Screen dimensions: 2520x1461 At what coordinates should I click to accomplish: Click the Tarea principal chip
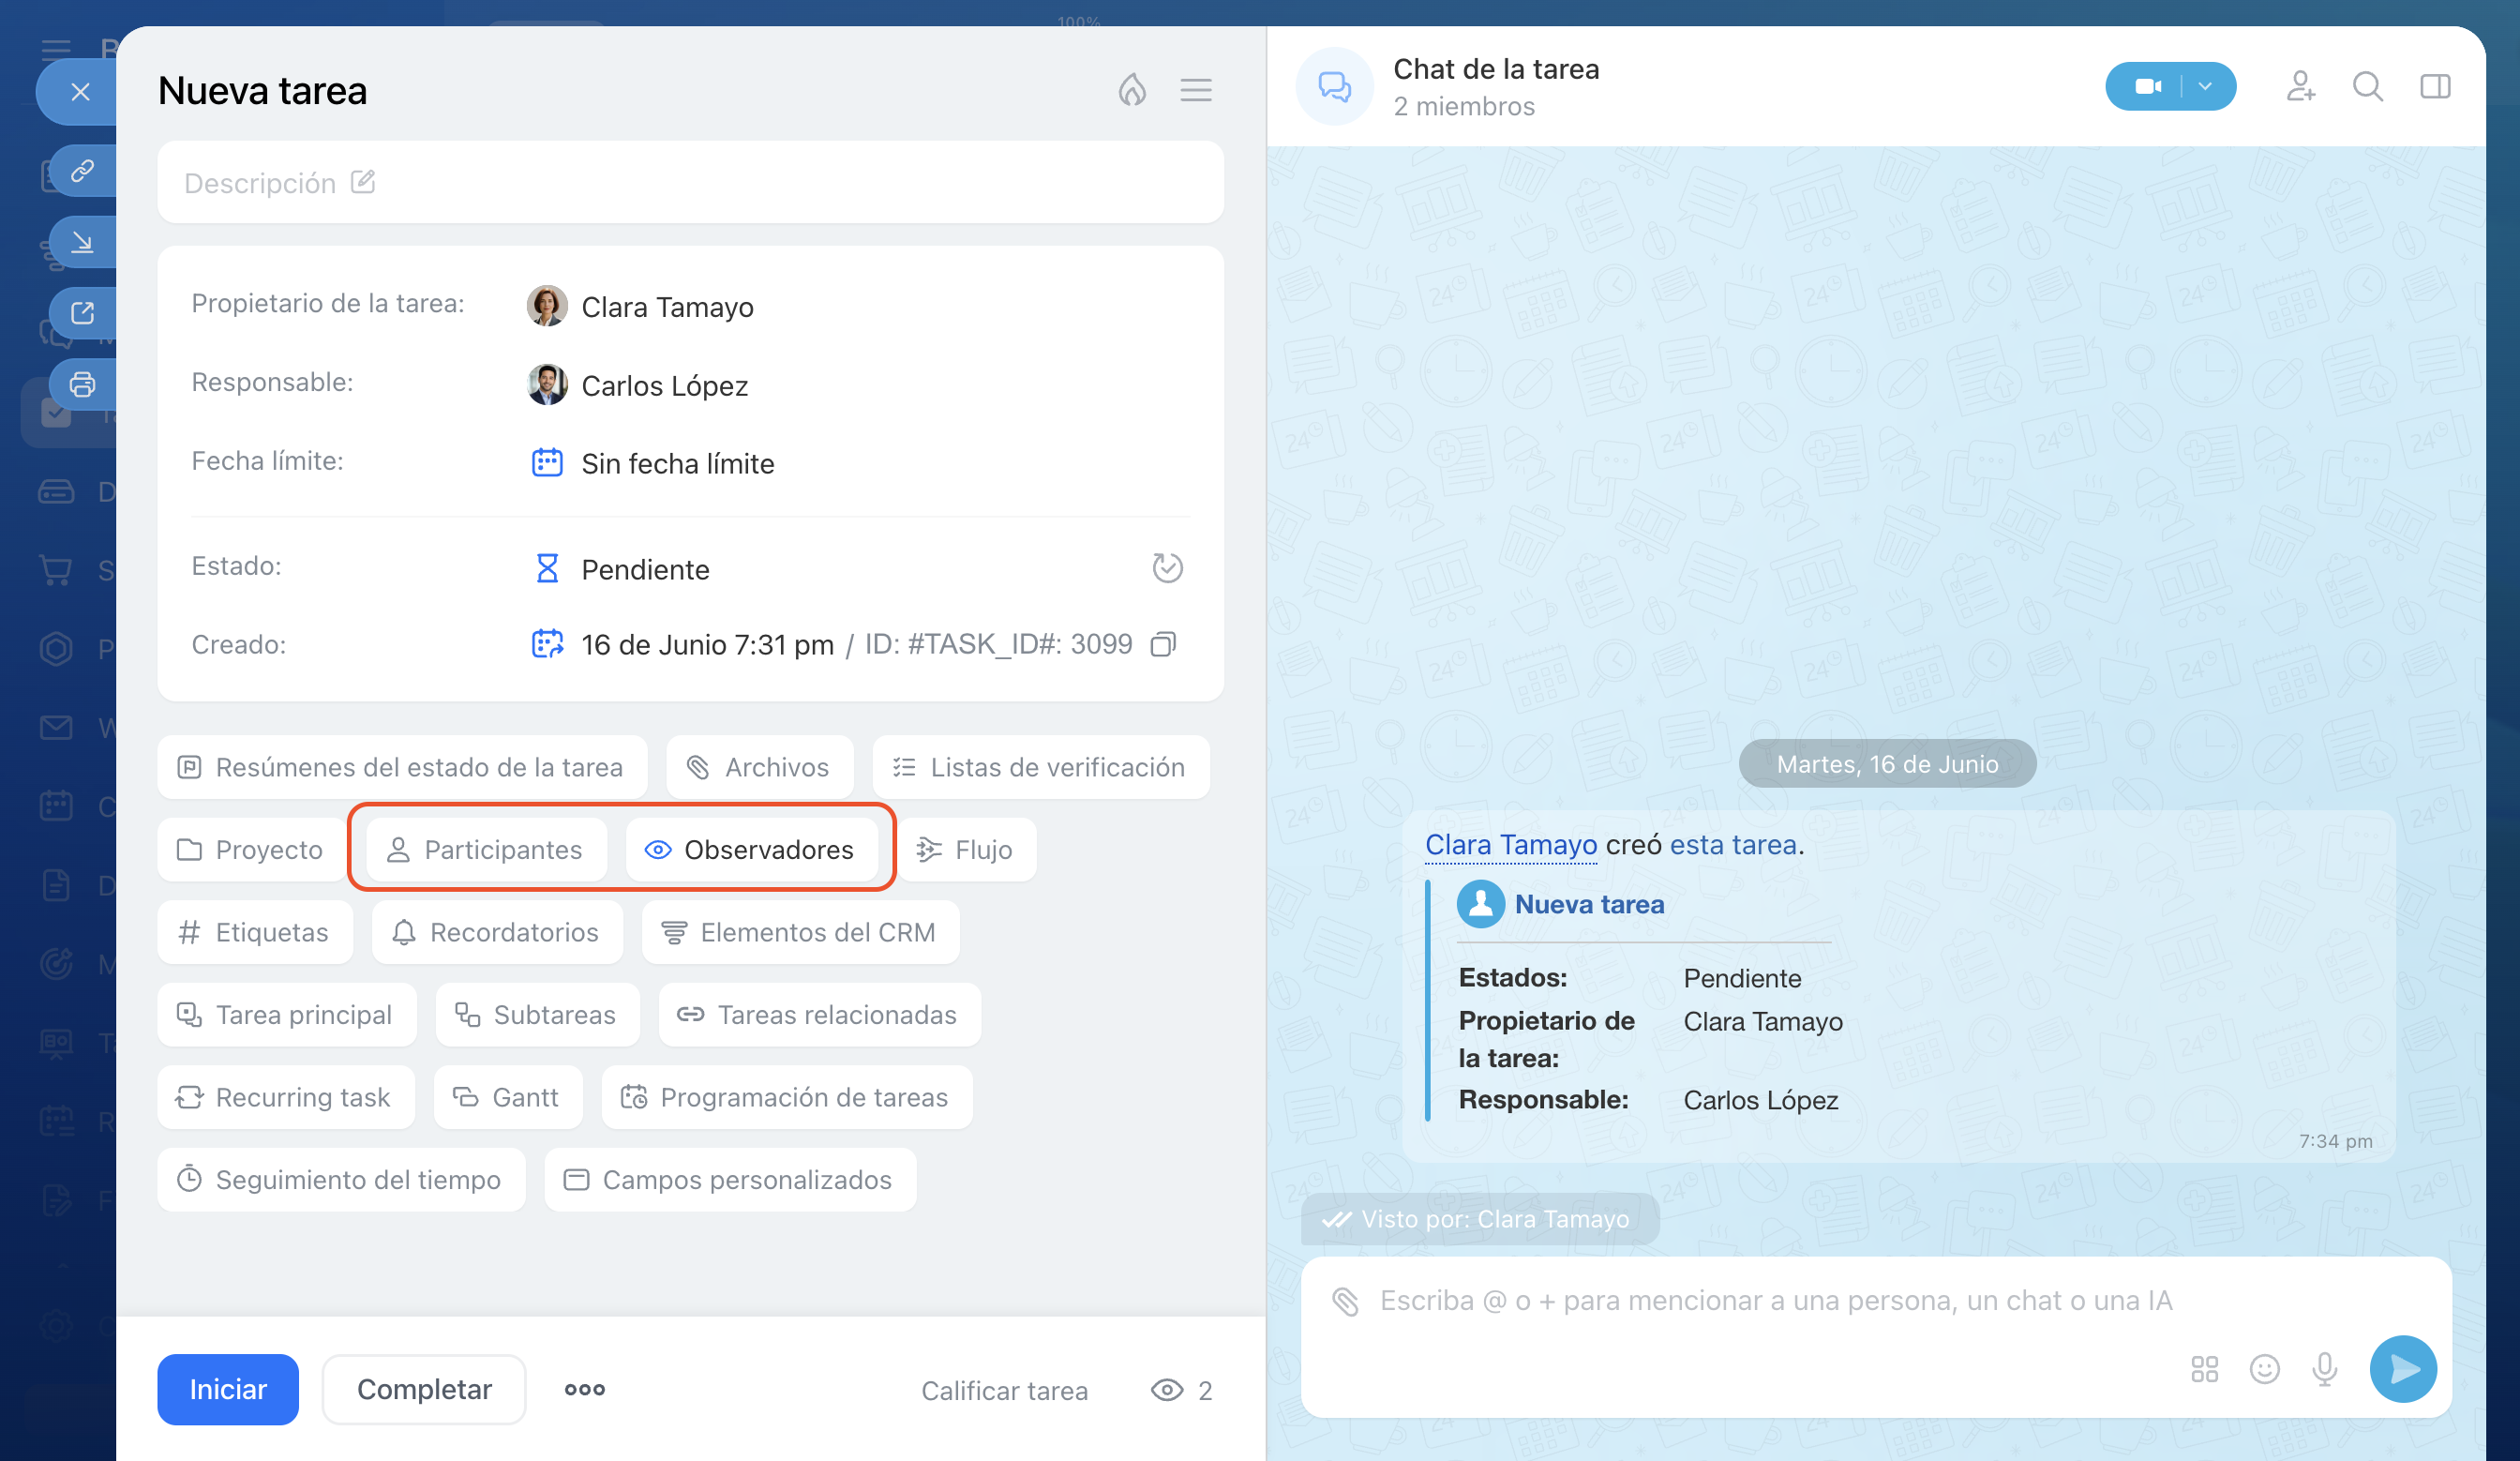point(287,1015)
